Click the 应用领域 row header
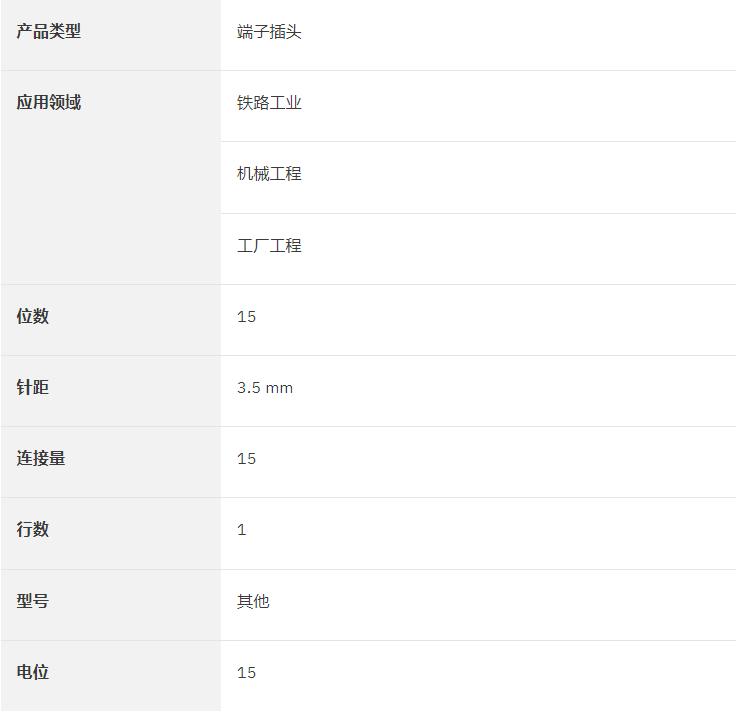 pyautogui.click(x=48, y=102)
